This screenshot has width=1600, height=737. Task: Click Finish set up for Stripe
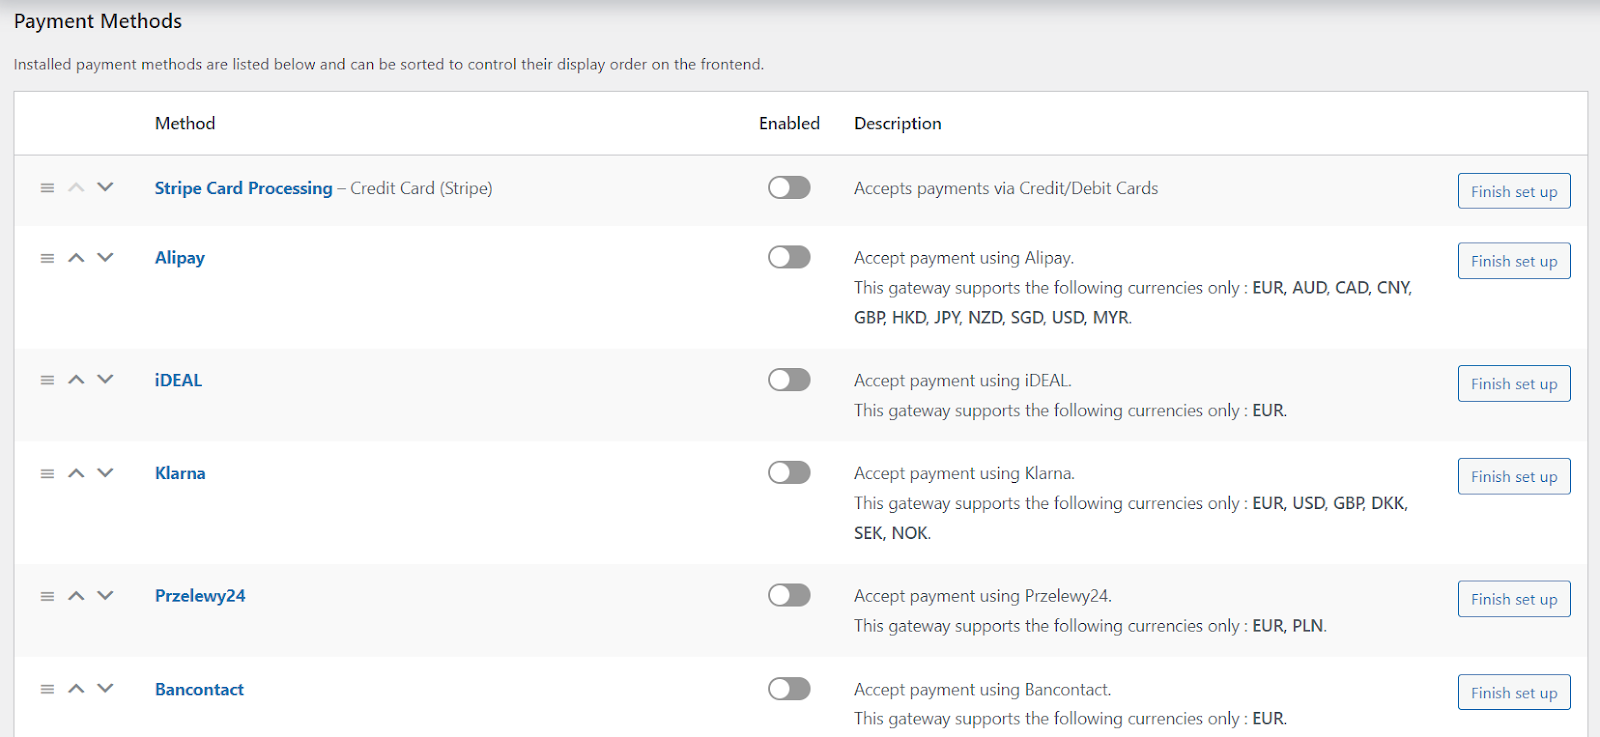tap(1514, 191)
